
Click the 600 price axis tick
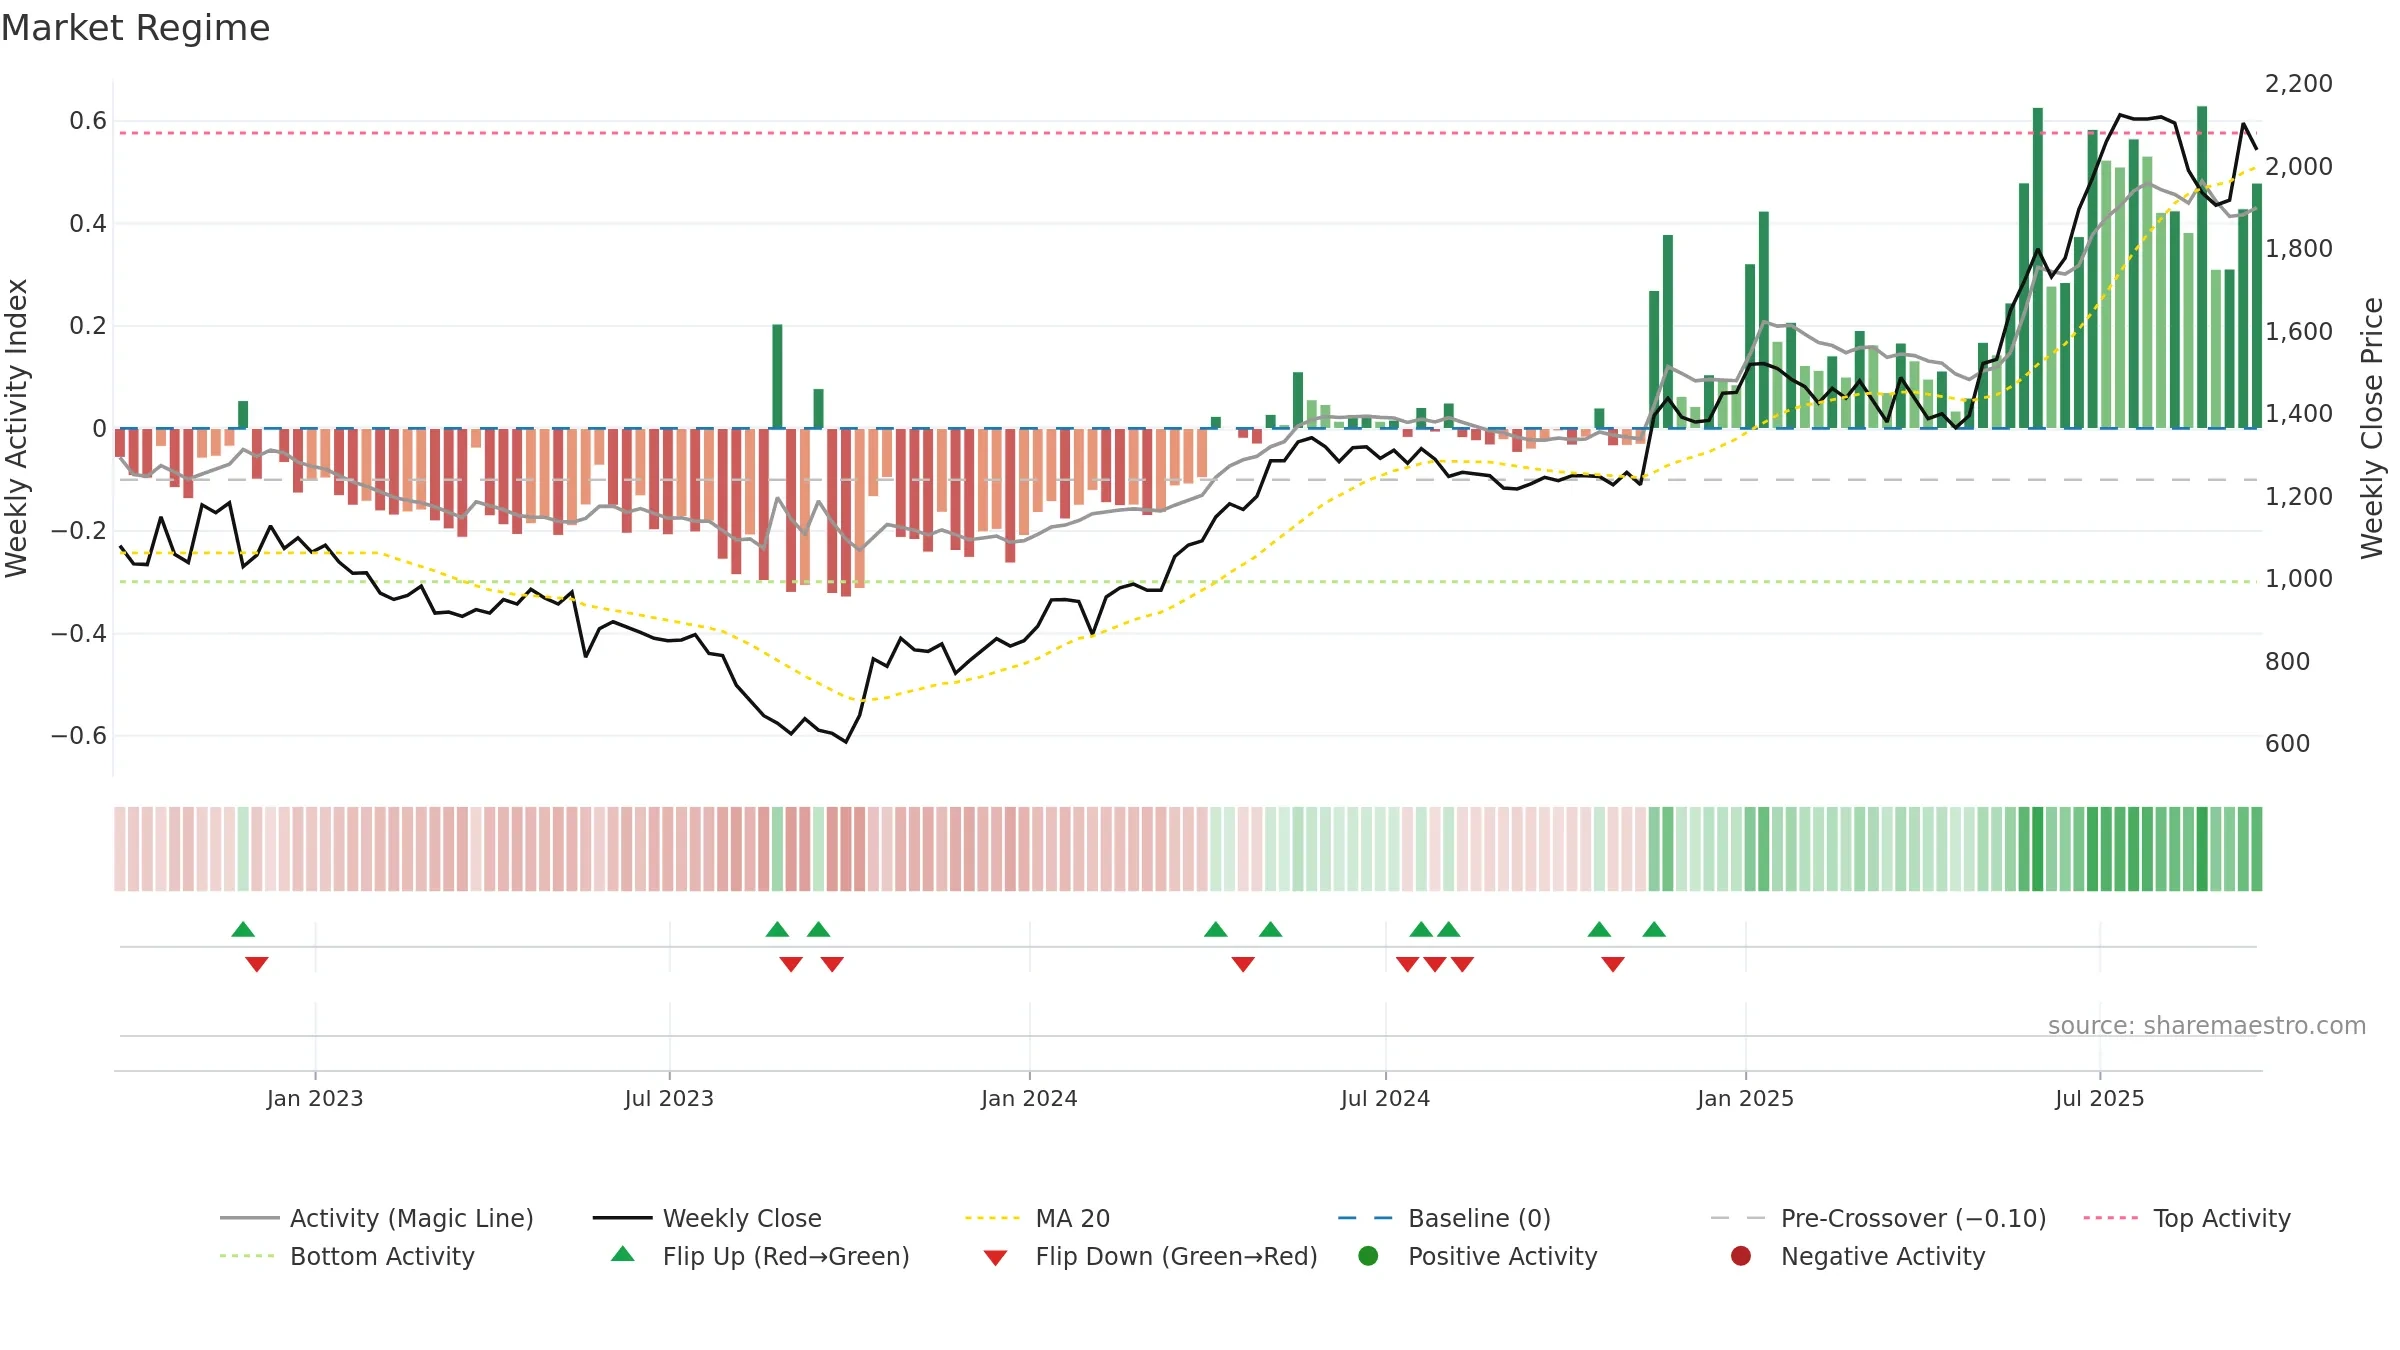[2288, 743]
